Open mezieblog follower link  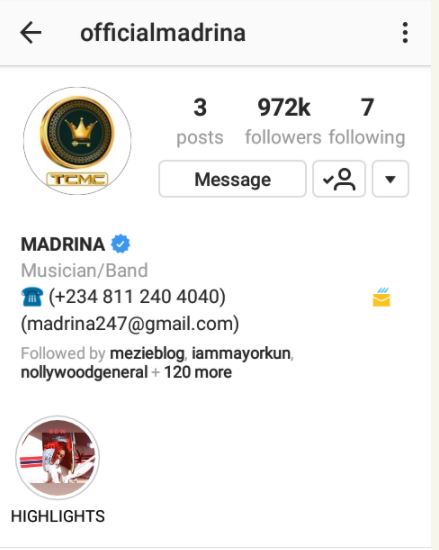click(147, 354)
